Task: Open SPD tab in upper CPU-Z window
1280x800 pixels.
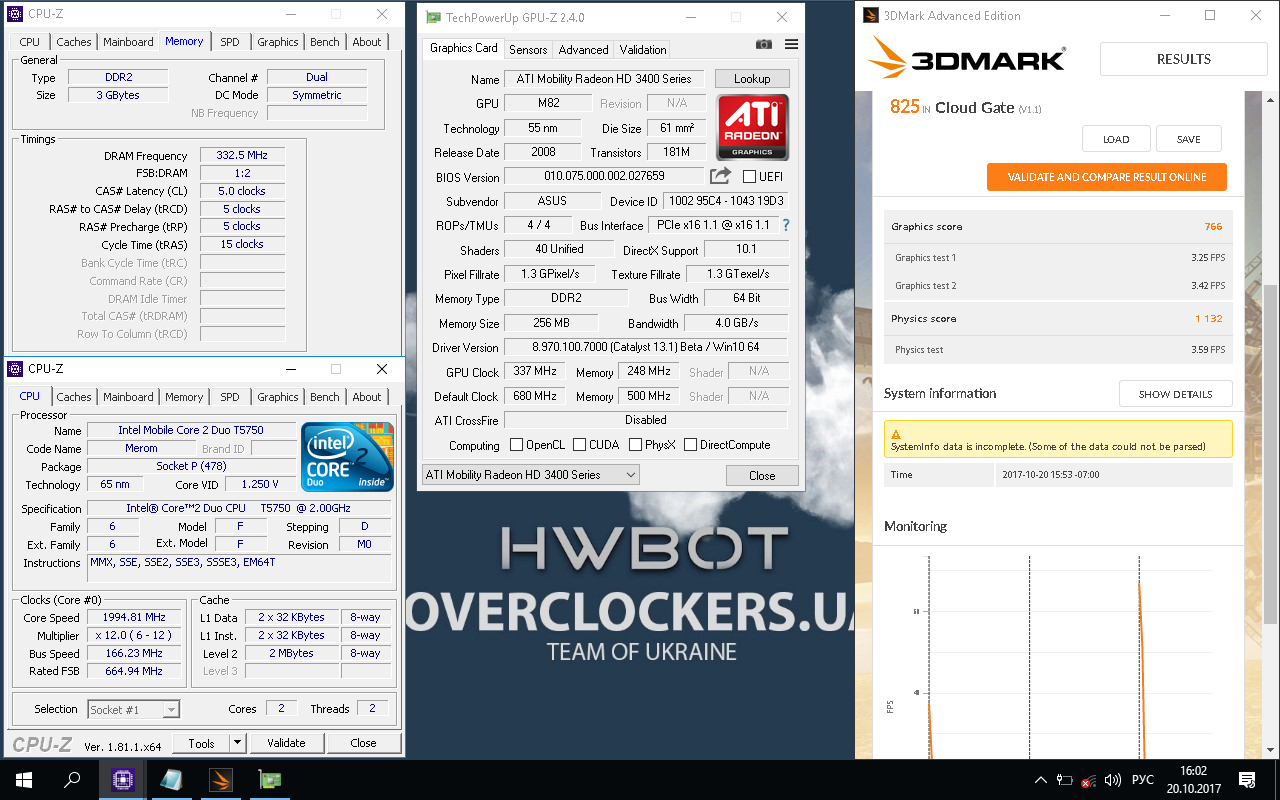Action: pyautogui.click(x=230, y=42)
